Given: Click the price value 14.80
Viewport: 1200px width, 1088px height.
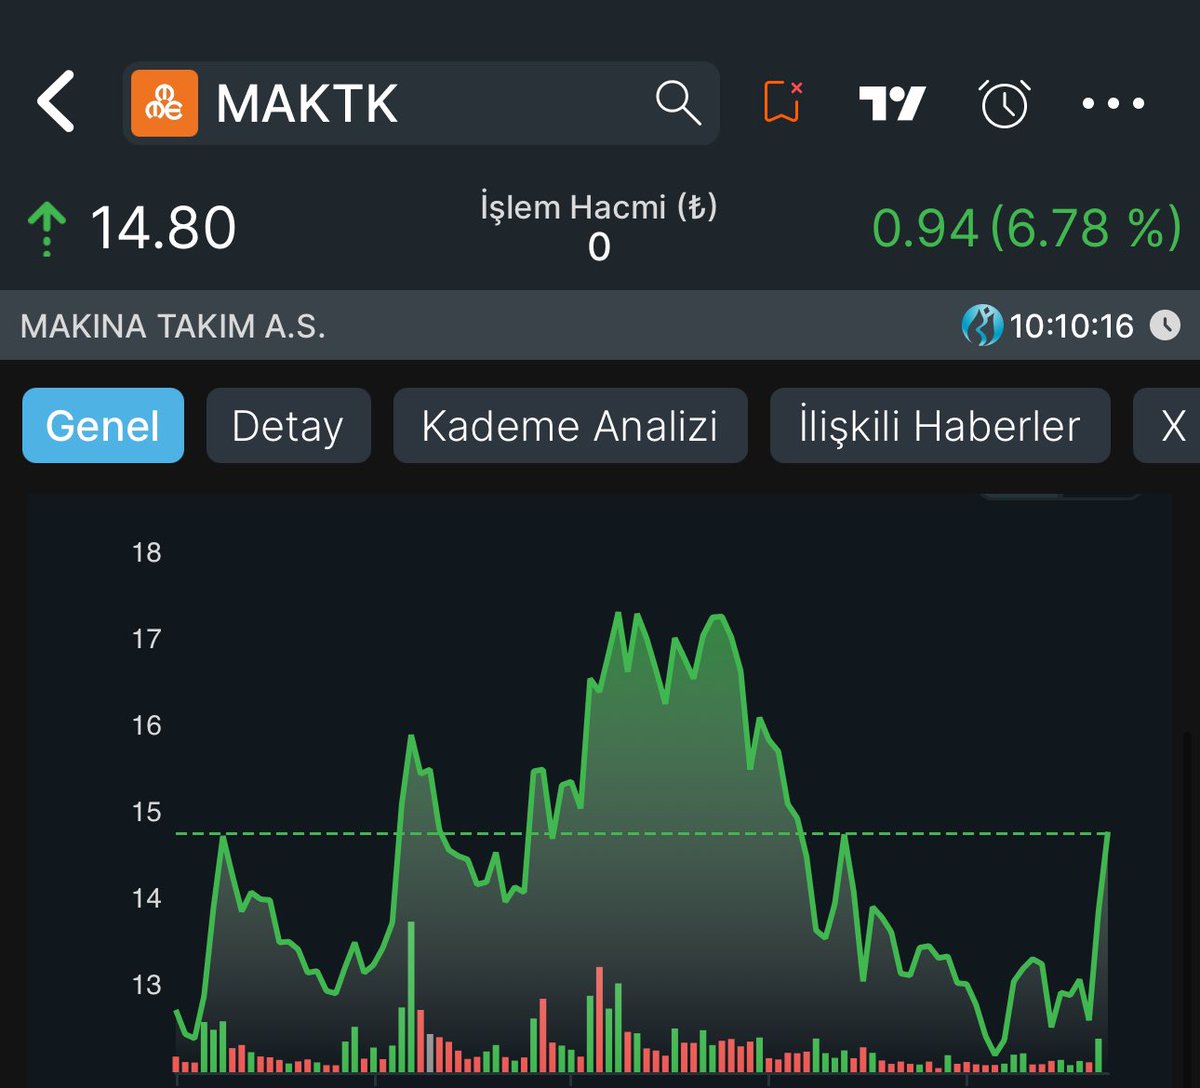Looking at the screenshot, I should pos(163,228).
